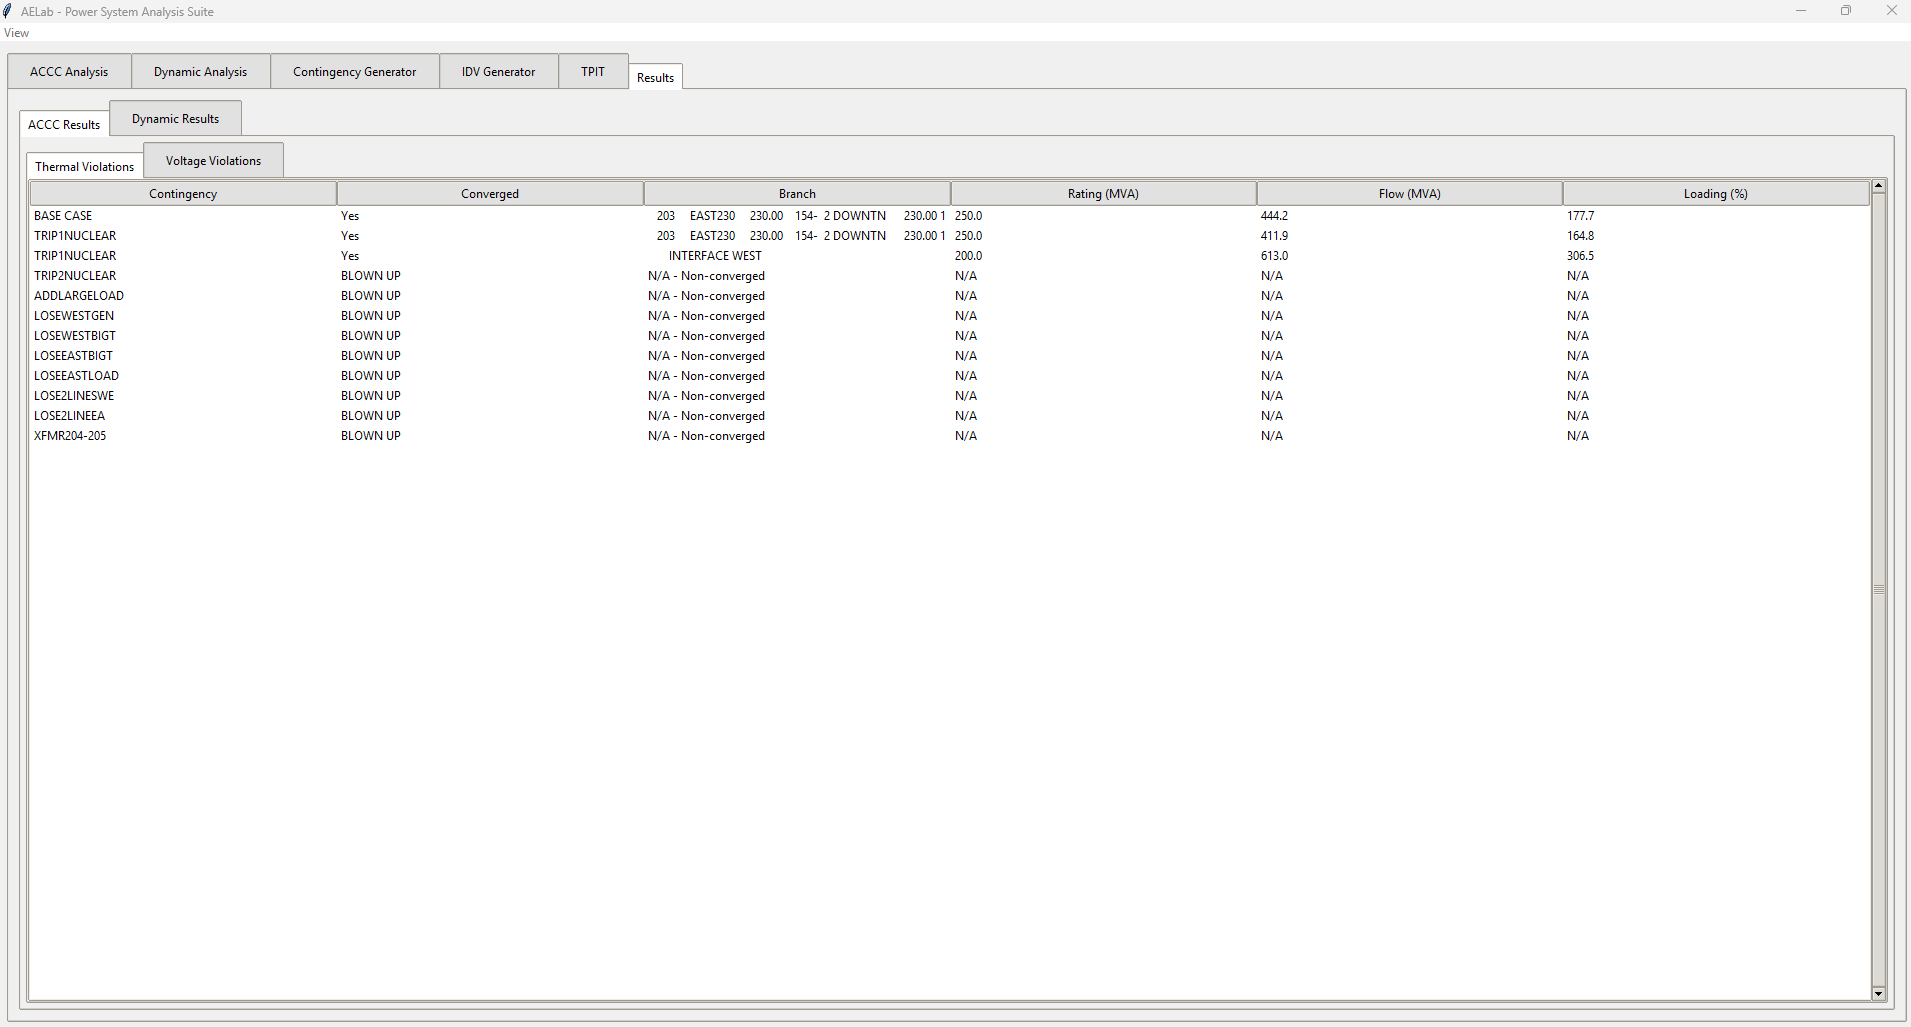1911x1027 pixels.
Task: Select the BASE CASE result row
Action: tap(400, 215)
